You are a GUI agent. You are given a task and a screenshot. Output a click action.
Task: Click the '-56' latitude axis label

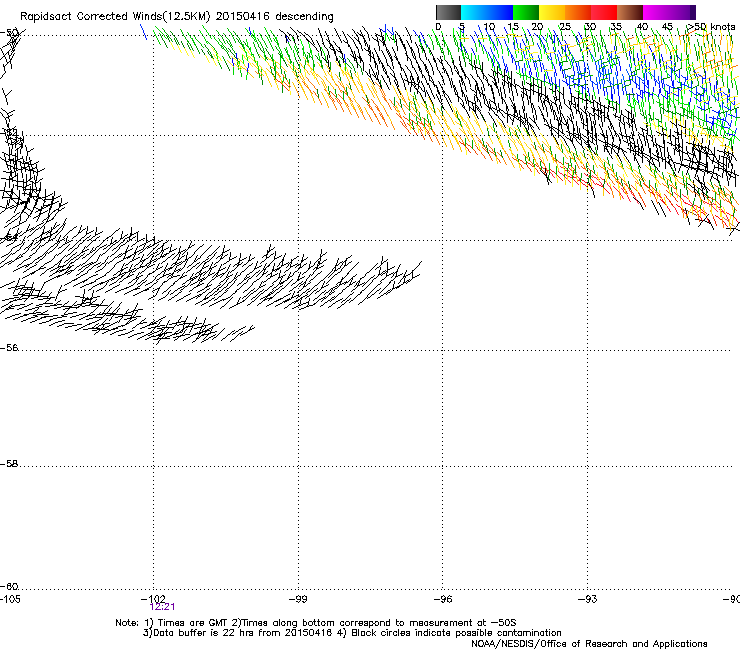pyautogui.click(x=9, y=348)
